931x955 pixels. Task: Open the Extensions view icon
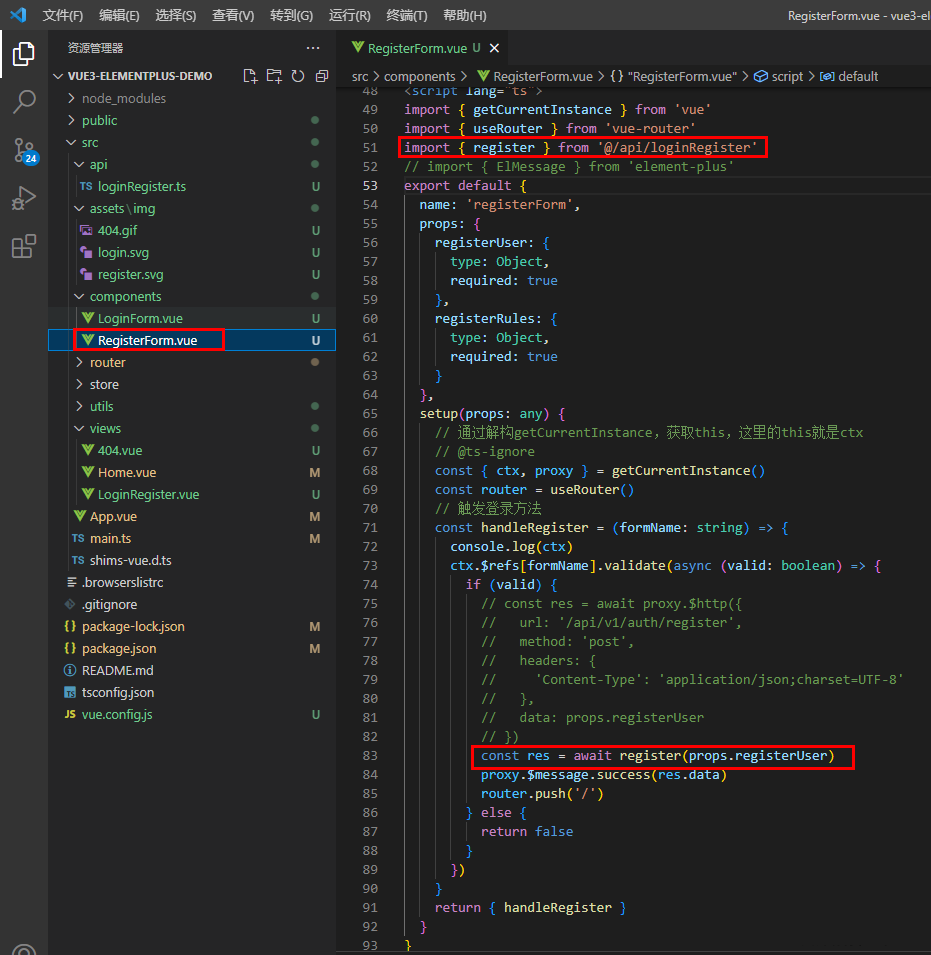click(x=24, y=247)
